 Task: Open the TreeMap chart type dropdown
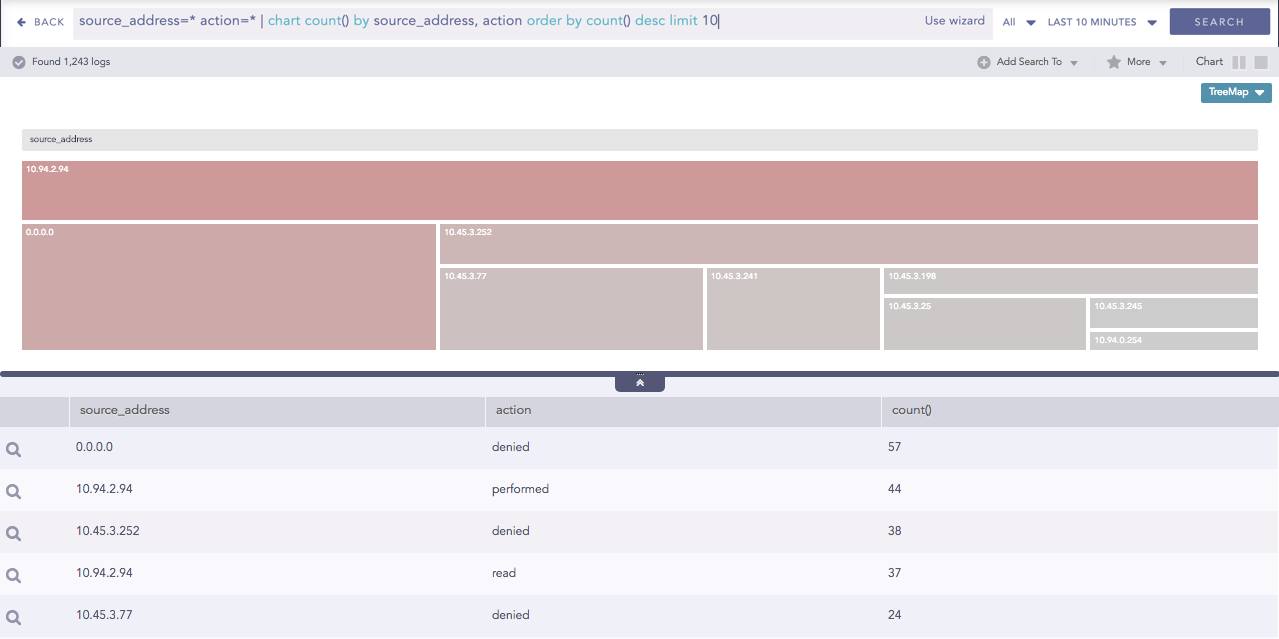[x=1235, y=92]
